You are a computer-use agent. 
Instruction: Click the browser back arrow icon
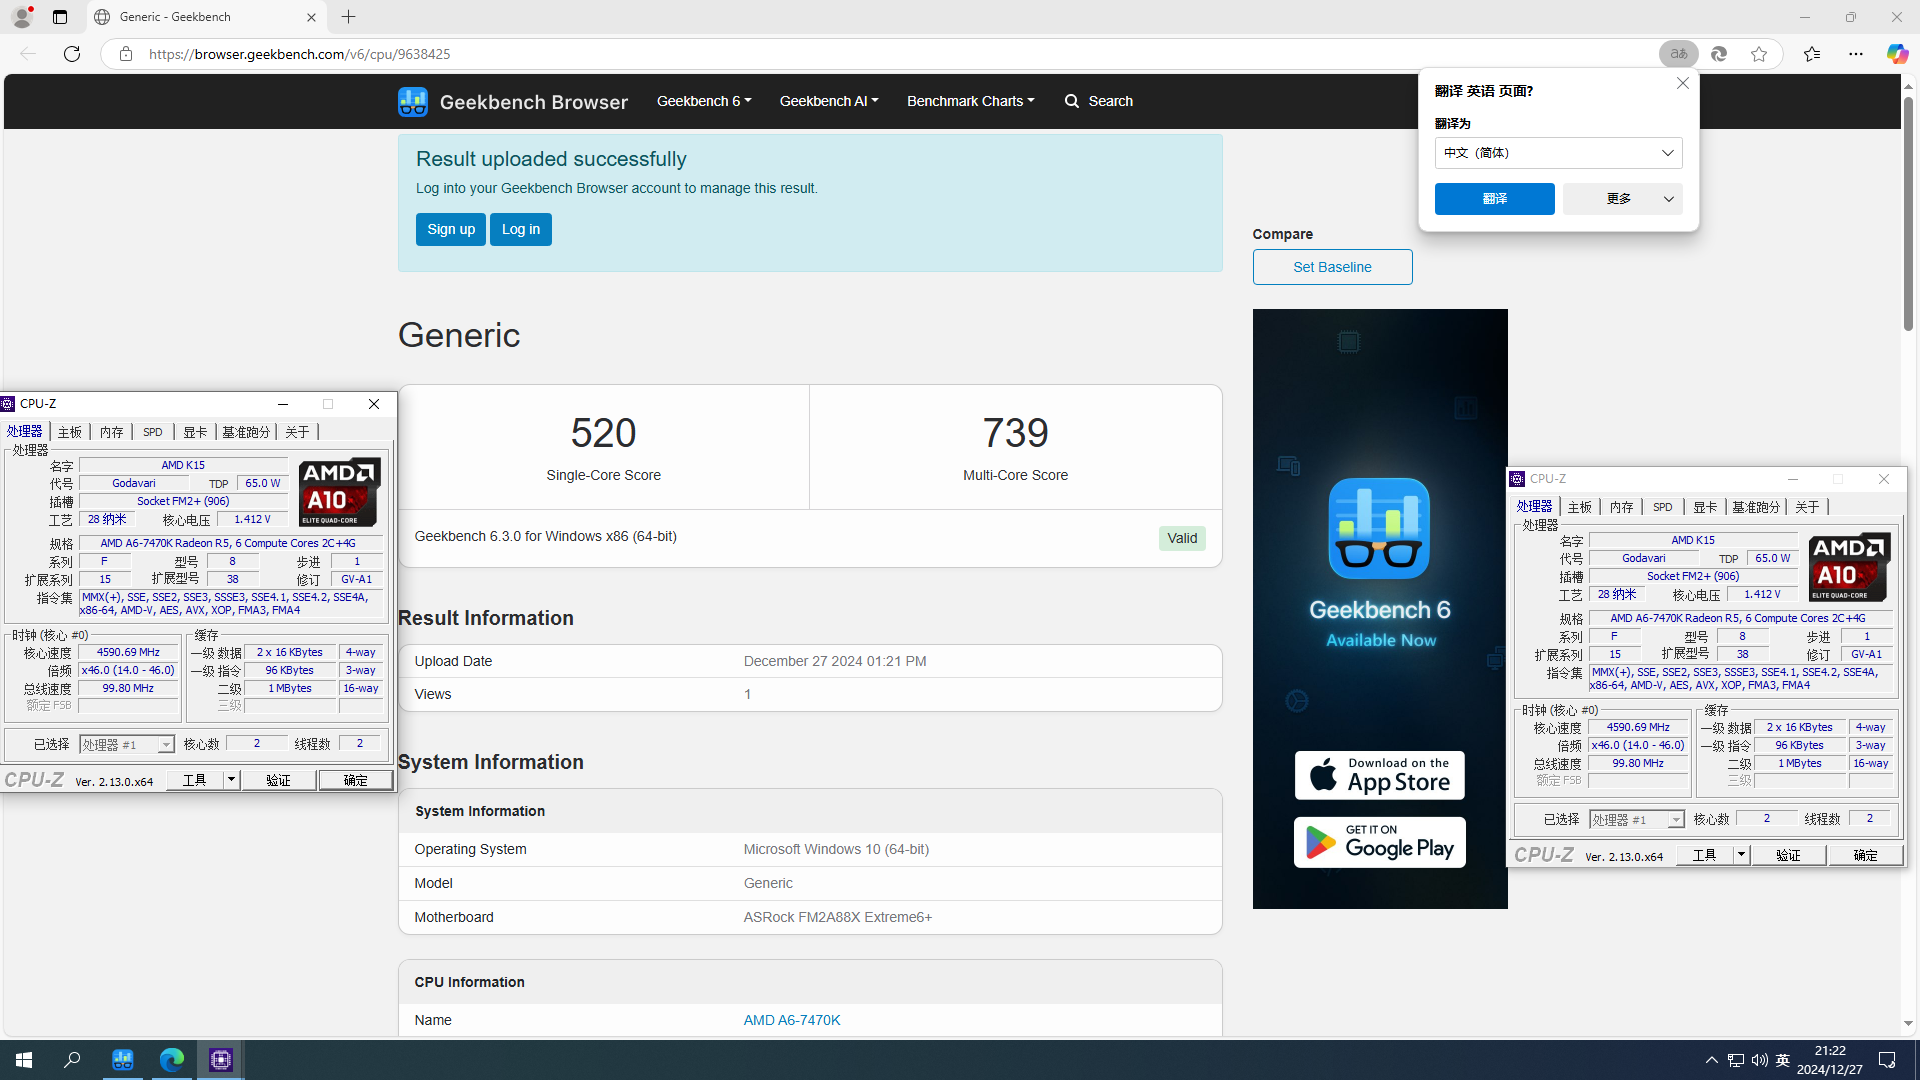[x=28, y=54]
